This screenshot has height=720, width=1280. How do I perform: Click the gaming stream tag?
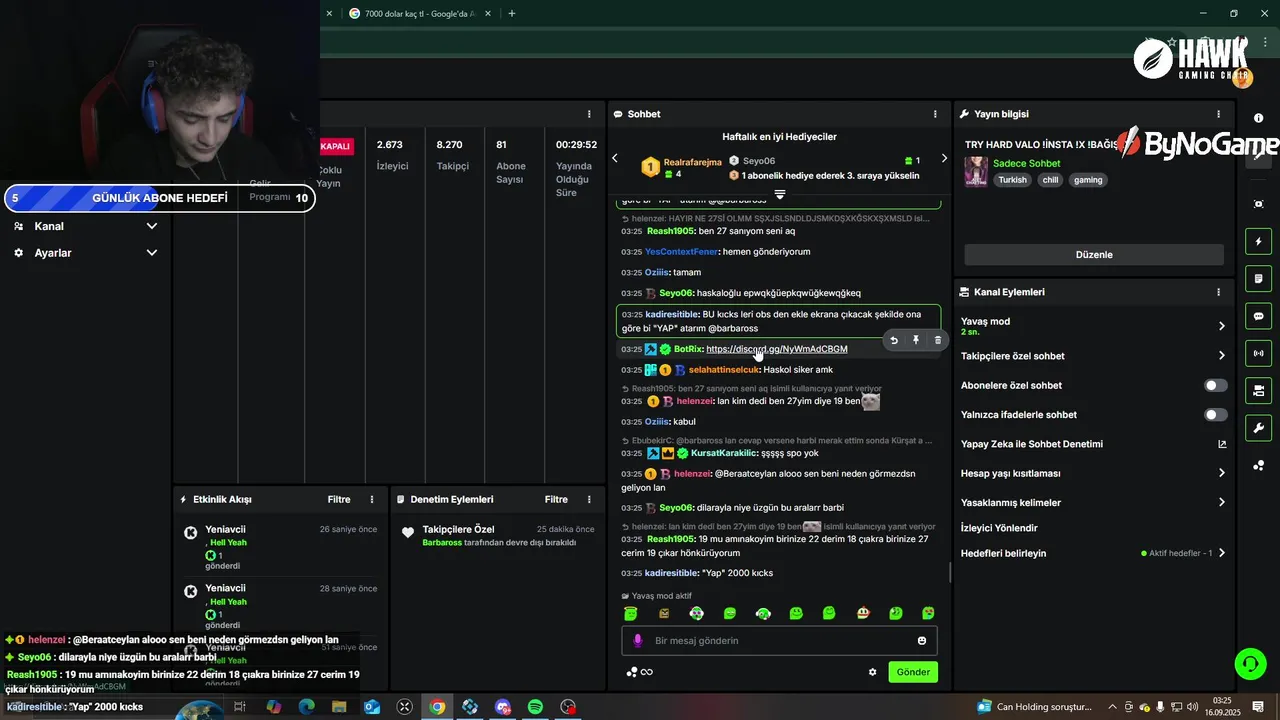[1088, 180]
